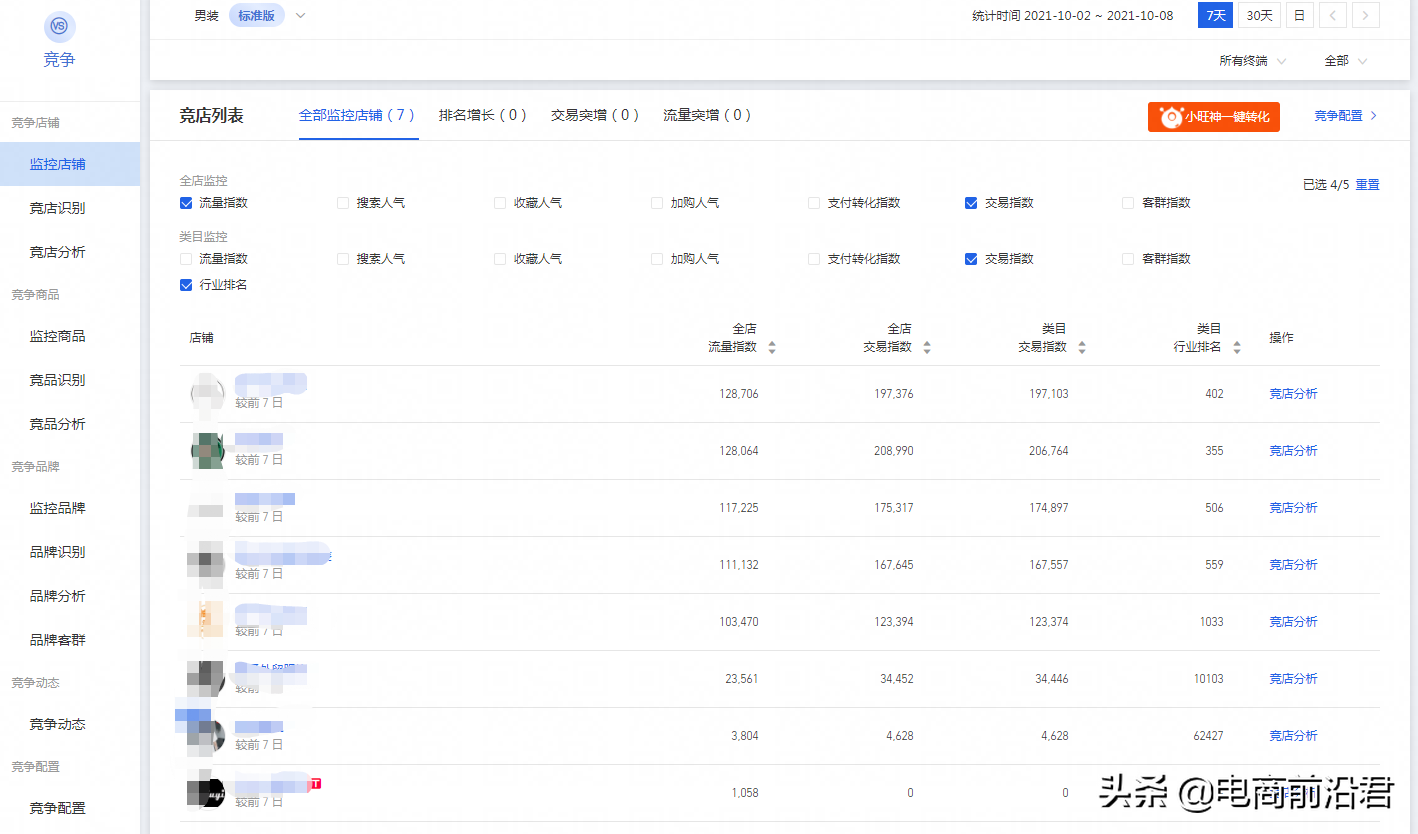Open 监控店铺 in sidebar
The height and width of the screenshot is (834, 1418).
click(70, 164)
